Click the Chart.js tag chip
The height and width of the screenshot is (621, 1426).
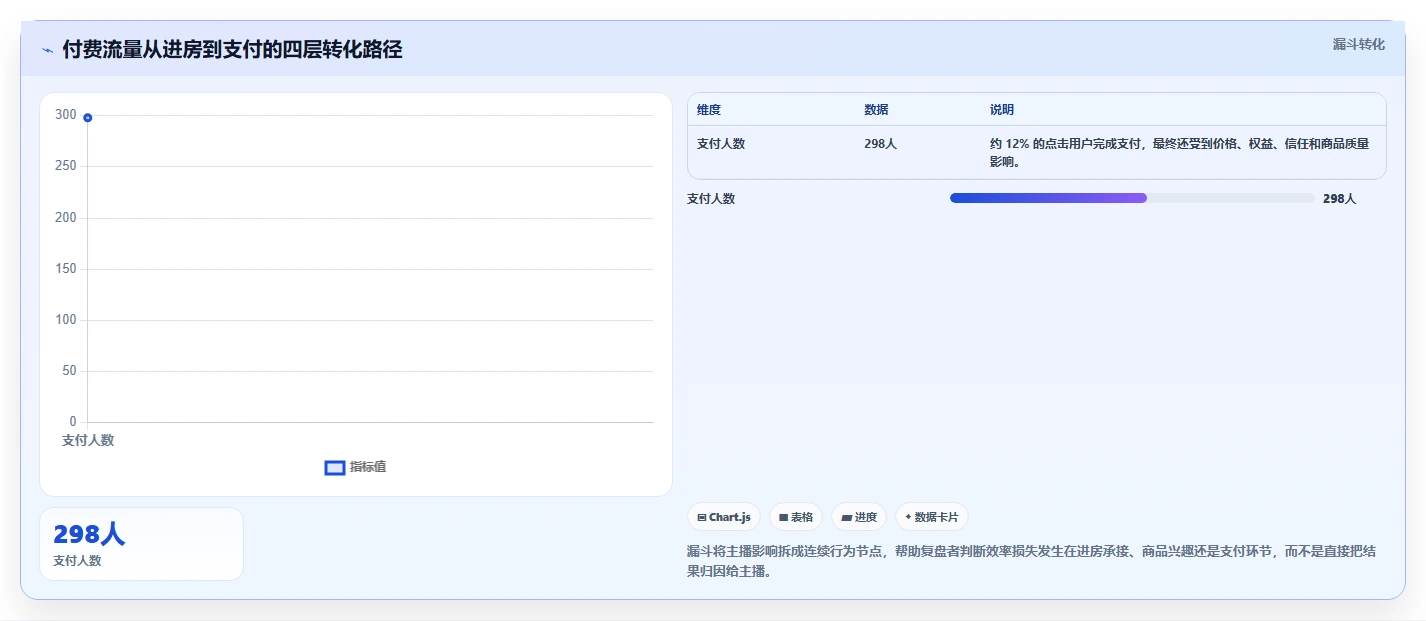click(724, 517)
